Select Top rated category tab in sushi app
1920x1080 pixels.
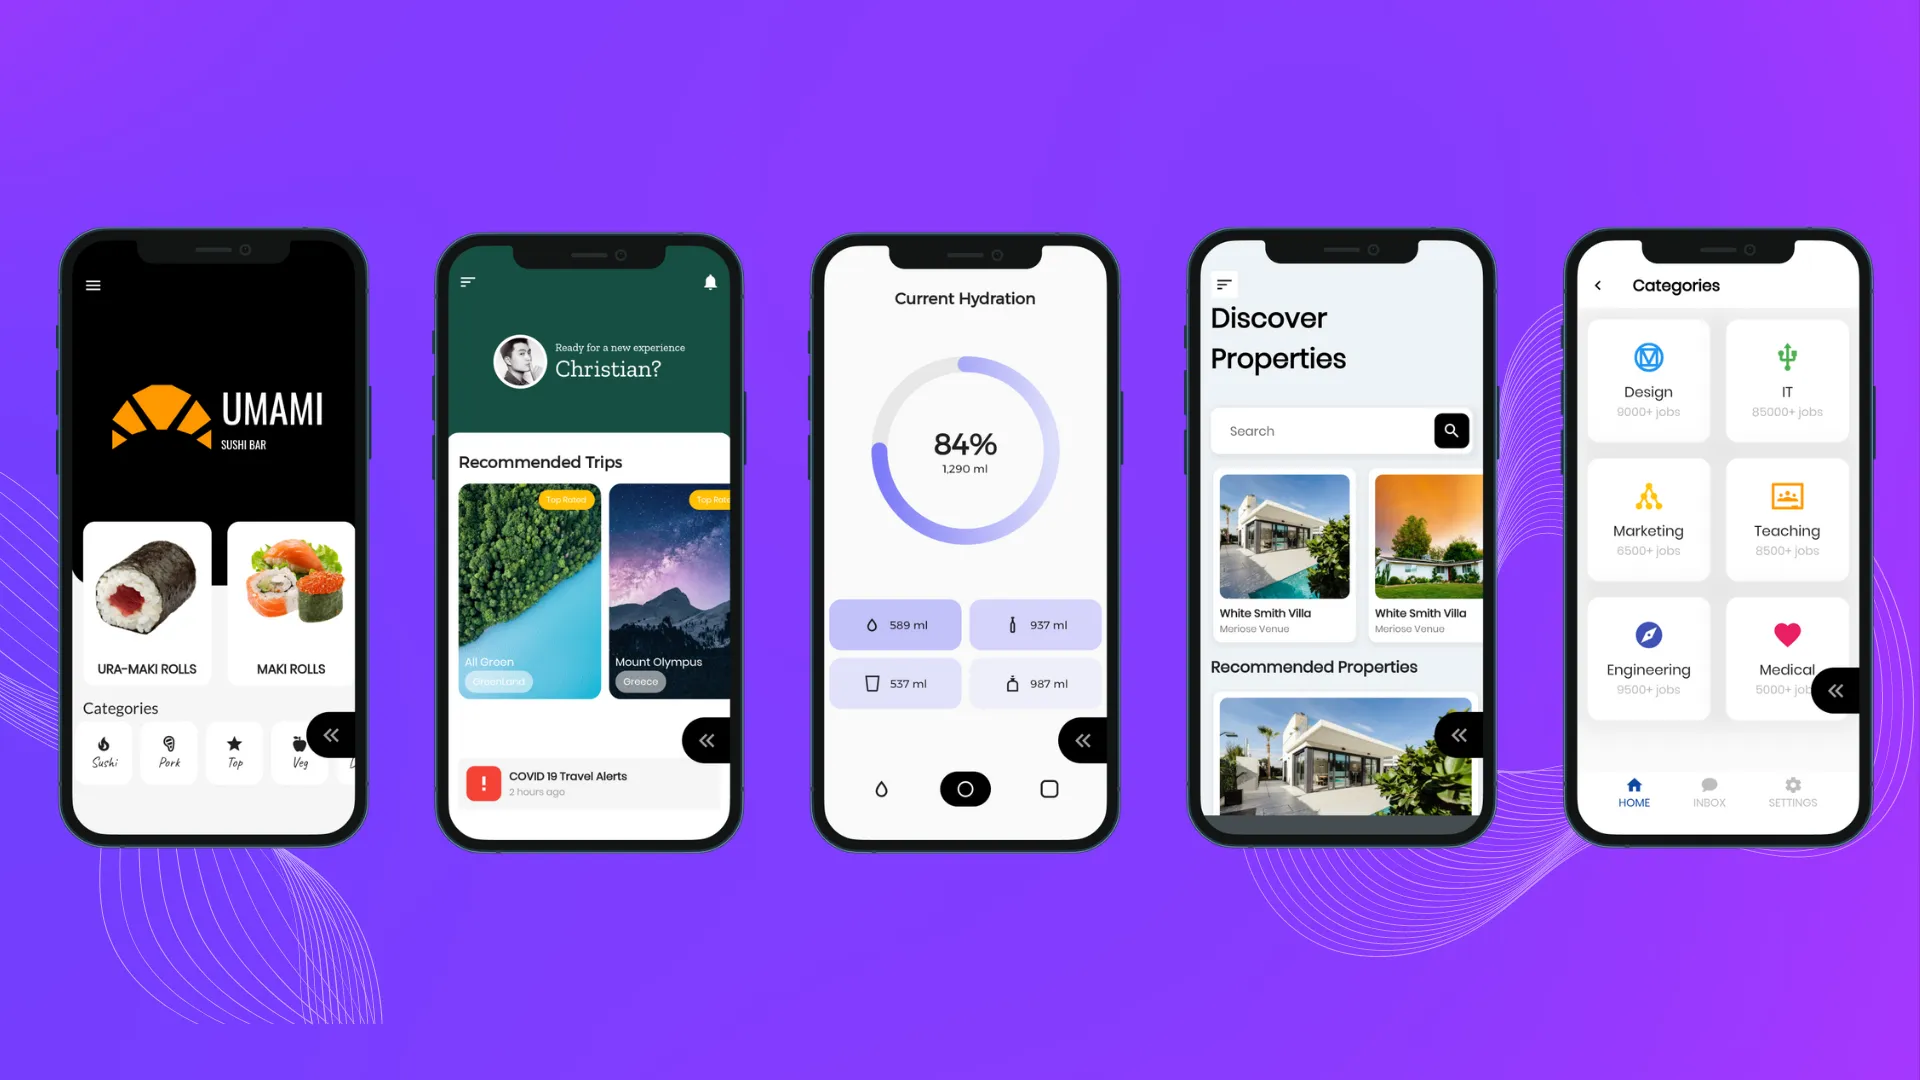coord(235,750)
